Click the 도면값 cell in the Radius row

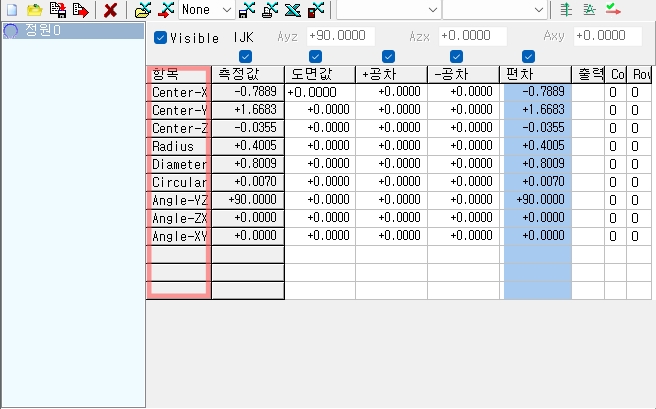click(x=320, y=146)
